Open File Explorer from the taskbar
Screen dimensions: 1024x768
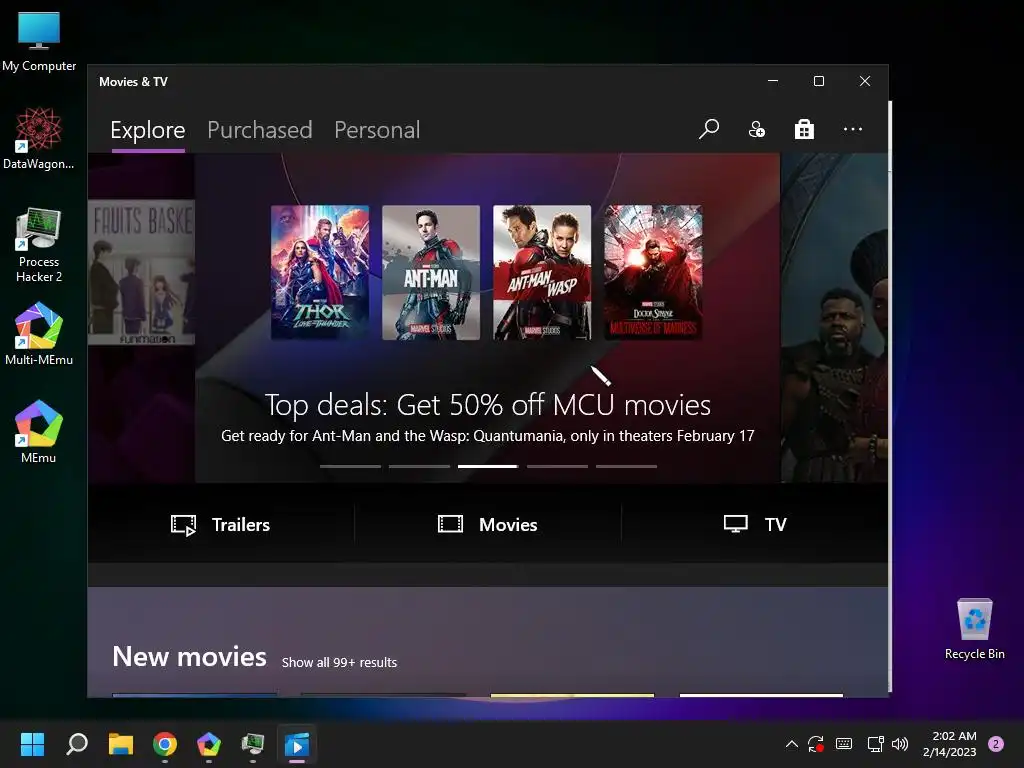point(121,744)
